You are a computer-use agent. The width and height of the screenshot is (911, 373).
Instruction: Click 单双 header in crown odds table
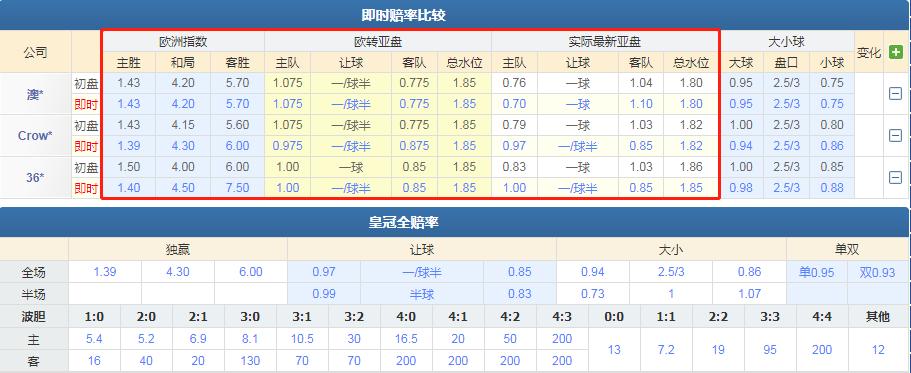847,250
